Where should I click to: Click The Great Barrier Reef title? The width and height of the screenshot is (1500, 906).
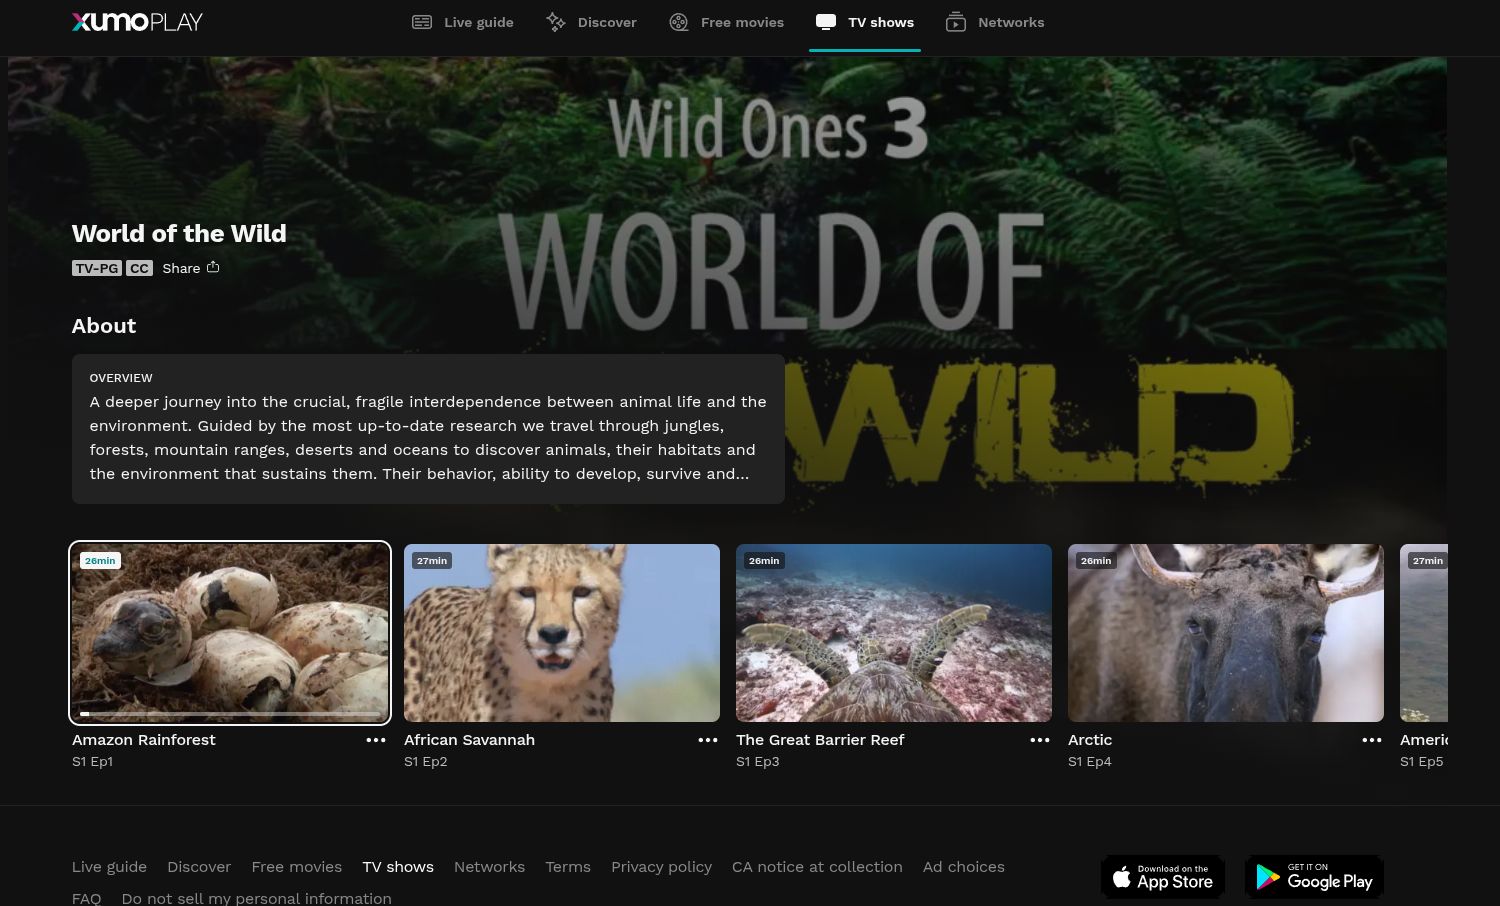click(x=820, y=740)
